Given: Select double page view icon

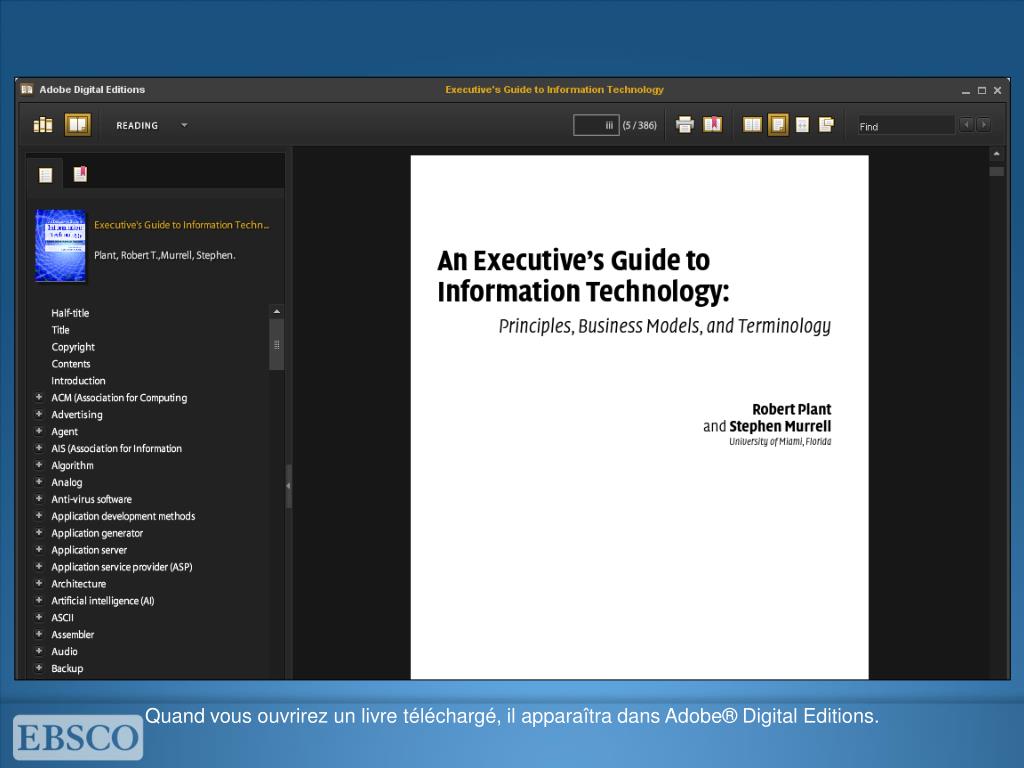Looking at the screenshot, I should [x=752, y=125].
